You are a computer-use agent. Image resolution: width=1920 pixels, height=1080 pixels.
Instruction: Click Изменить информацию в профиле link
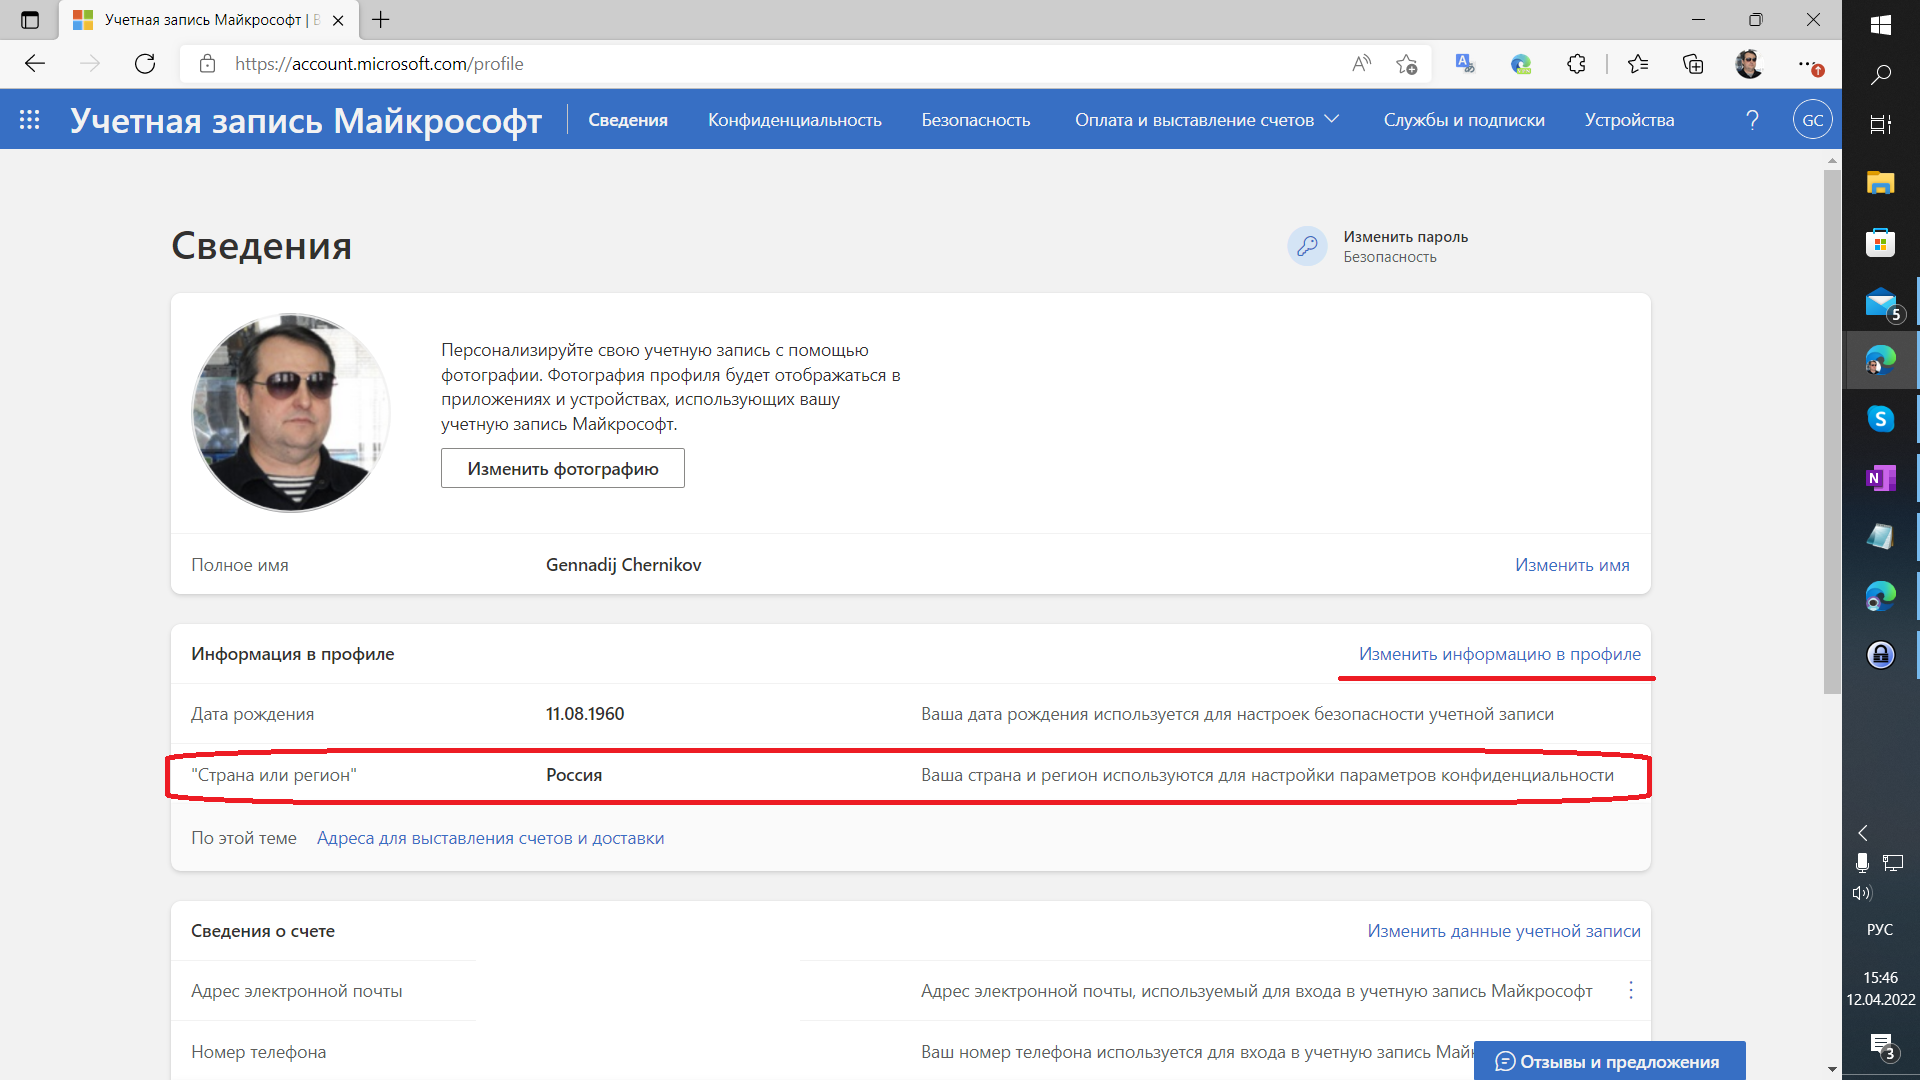pyautogui.click(x=1500, y=654)
